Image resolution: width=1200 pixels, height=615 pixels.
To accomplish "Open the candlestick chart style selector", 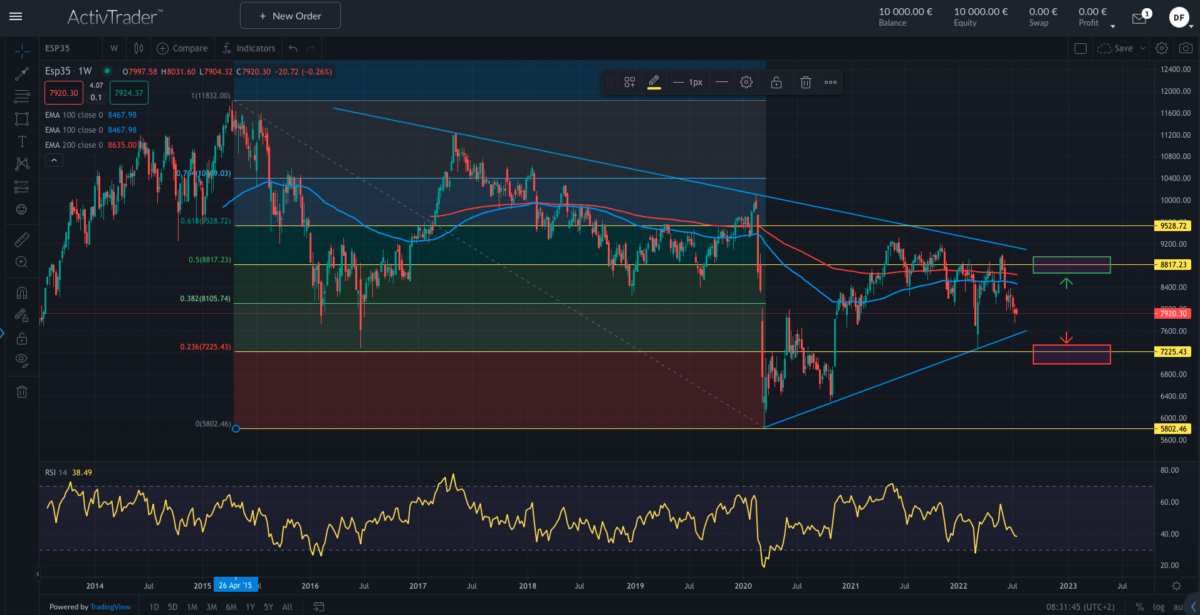I will tap(136, 48).
